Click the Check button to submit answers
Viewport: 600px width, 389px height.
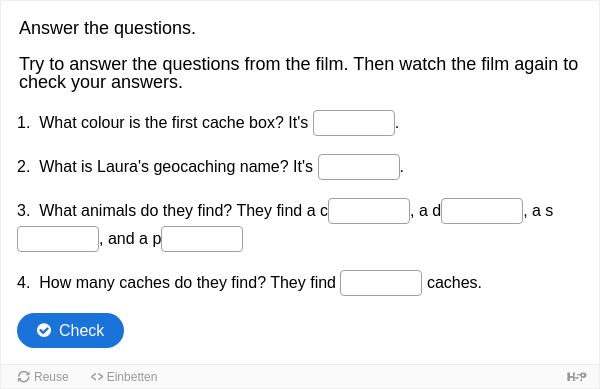[x=70, y=330]
